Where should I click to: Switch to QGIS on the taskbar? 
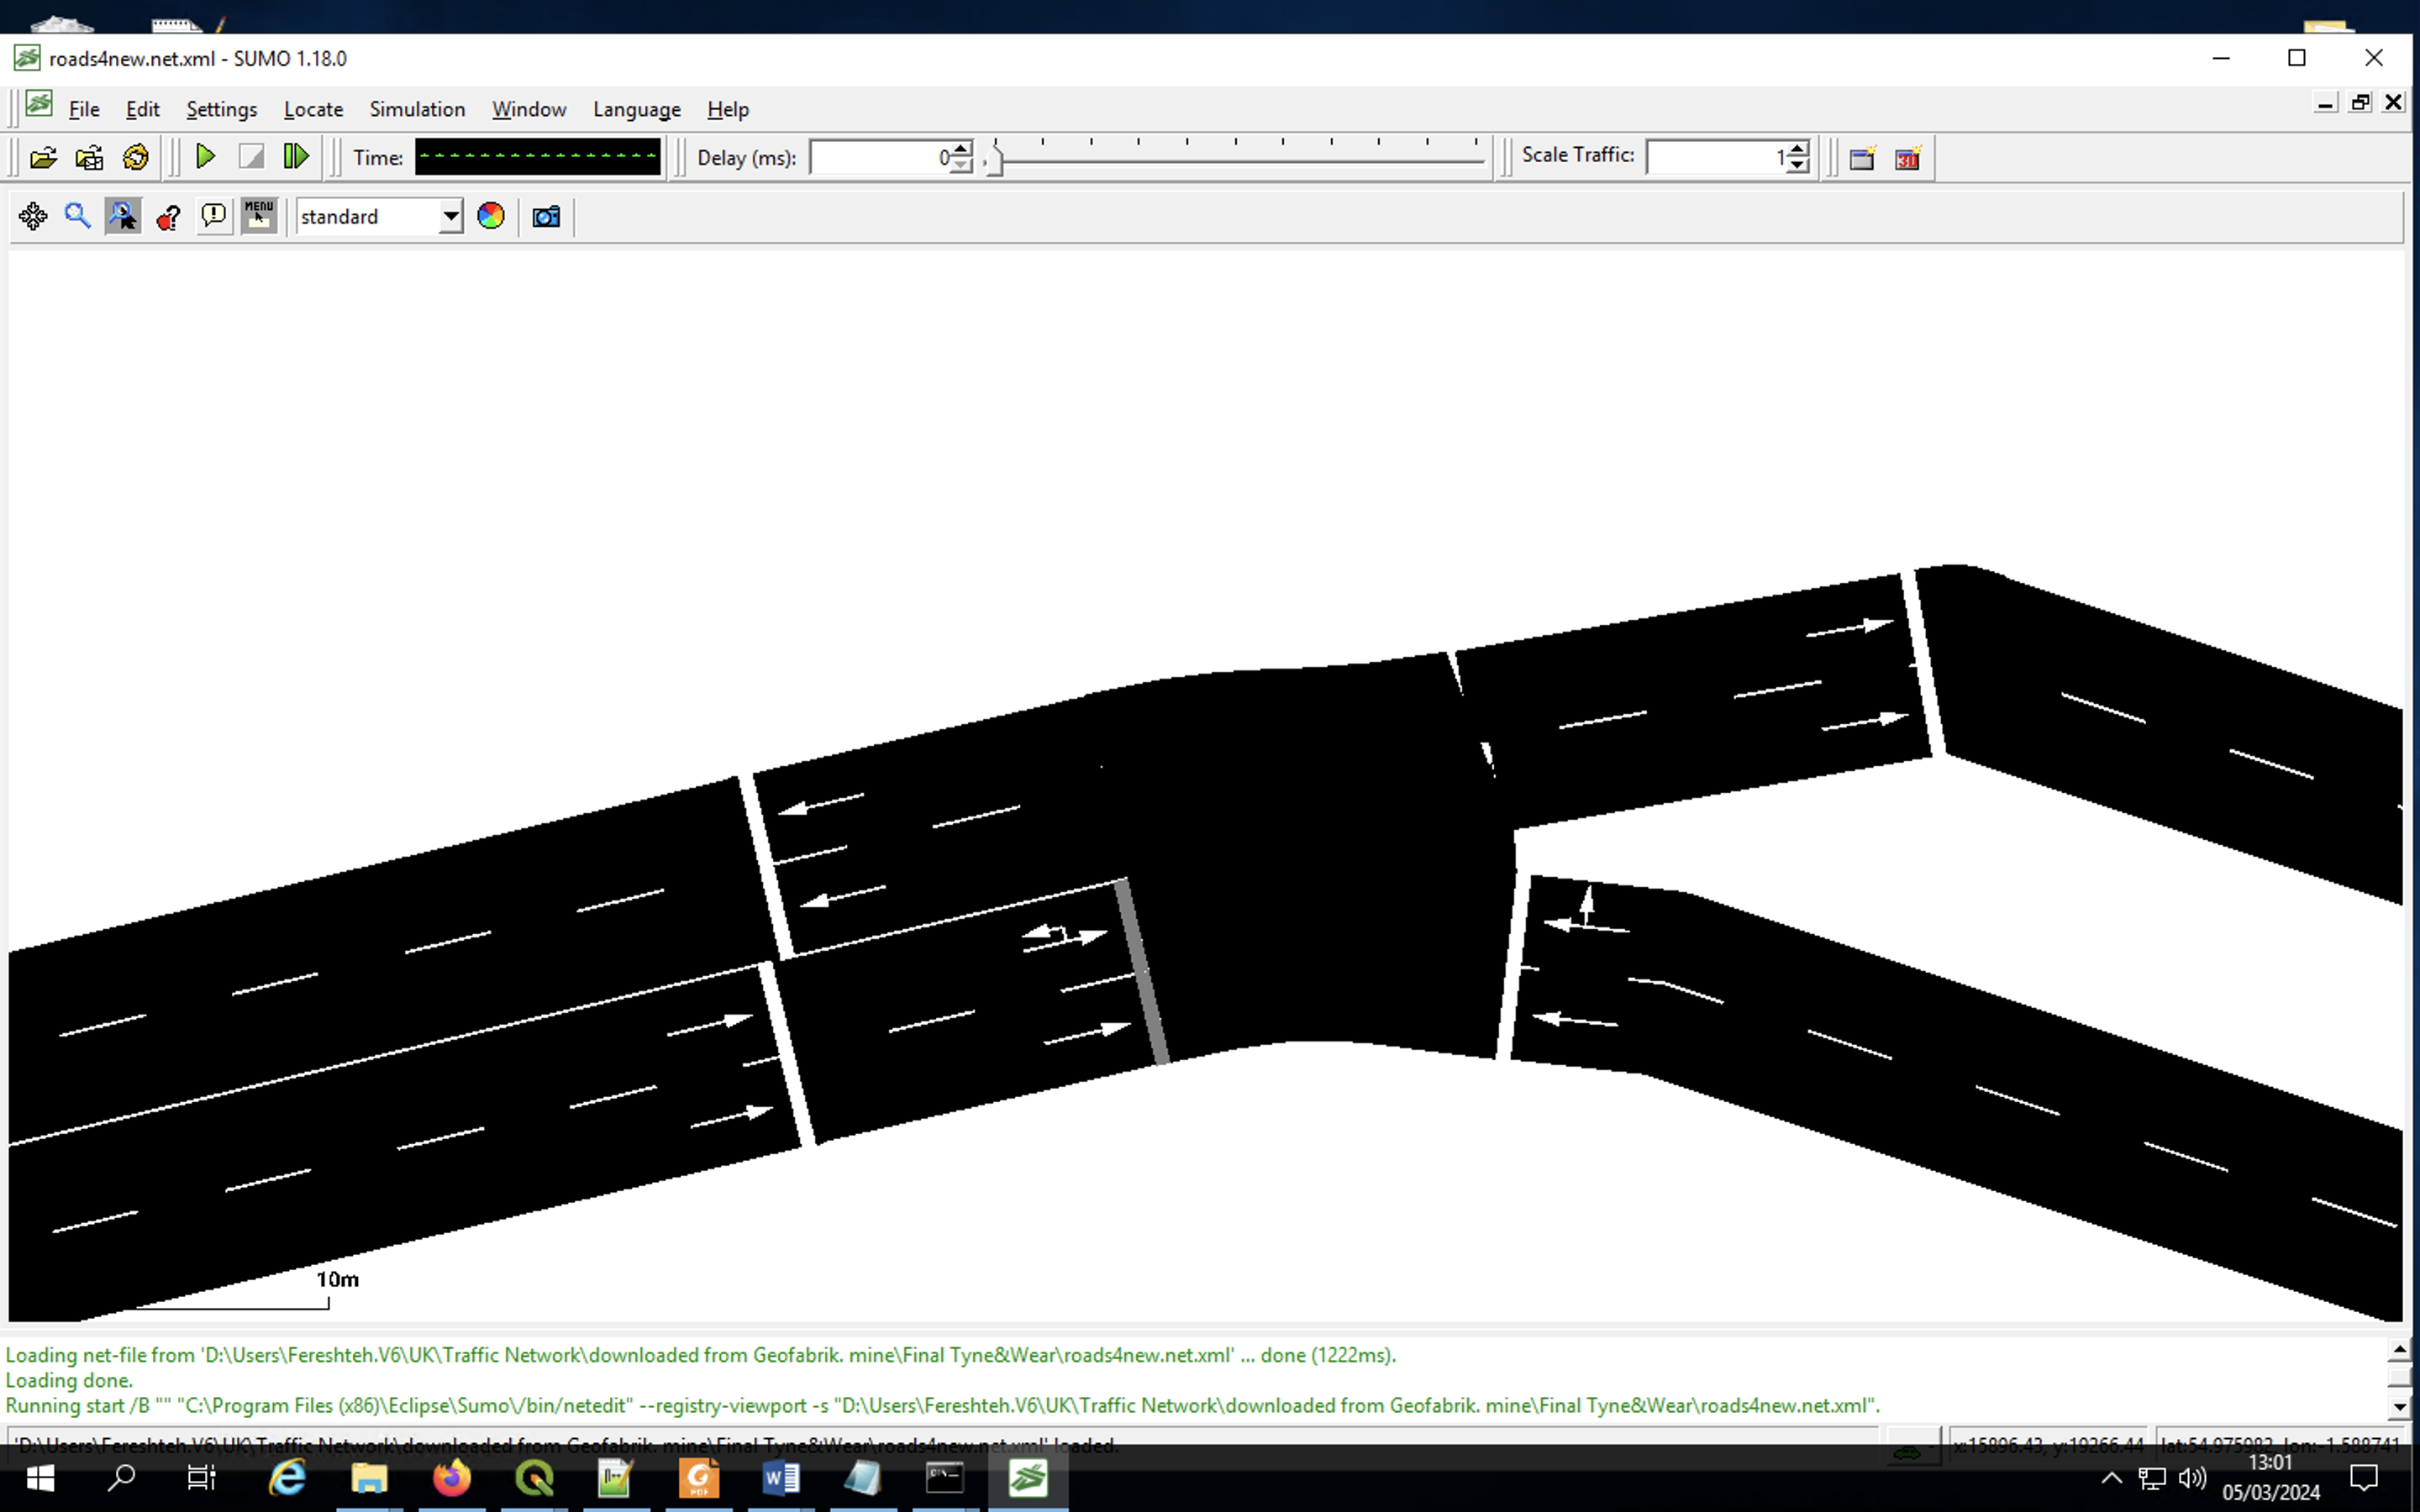pyautogui.click(x=534, y=1478)
